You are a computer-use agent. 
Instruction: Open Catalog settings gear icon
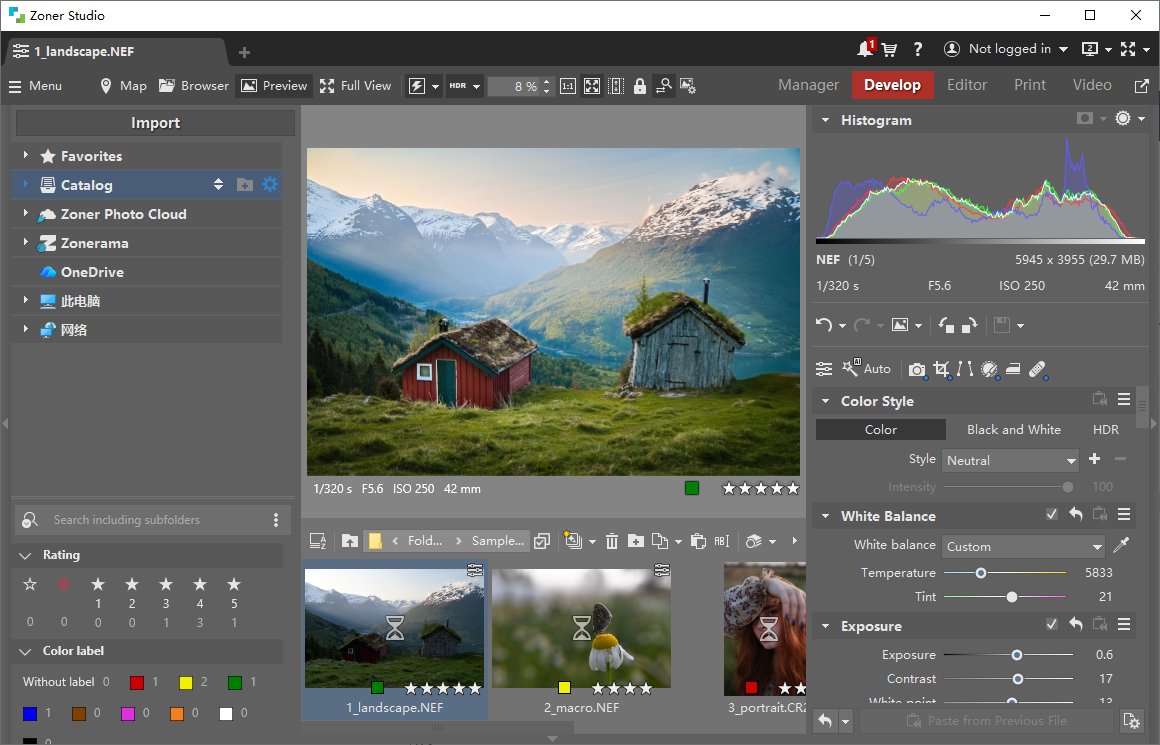270,184
